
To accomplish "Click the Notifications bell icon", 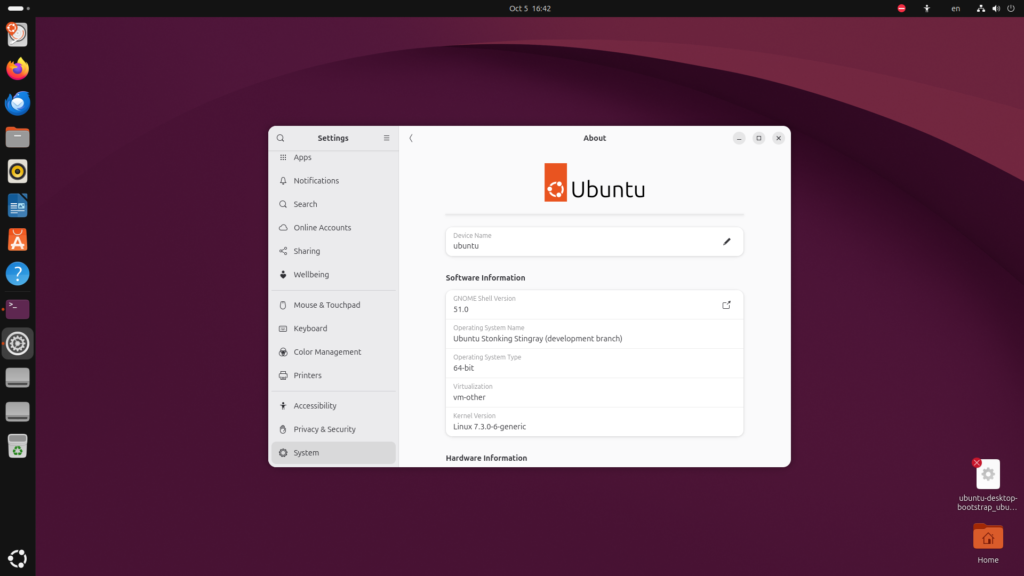I will click(283, 181).
